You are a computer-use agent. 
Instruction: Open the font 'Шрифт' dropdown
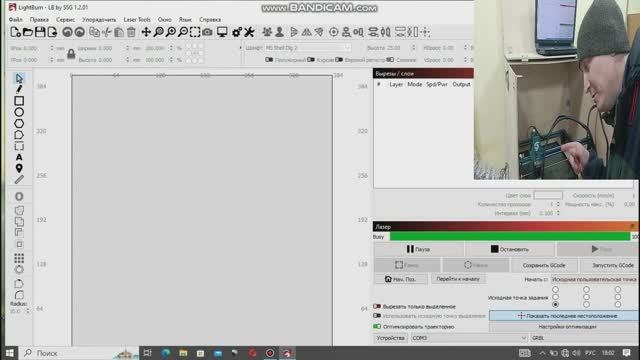coord(308,48)
